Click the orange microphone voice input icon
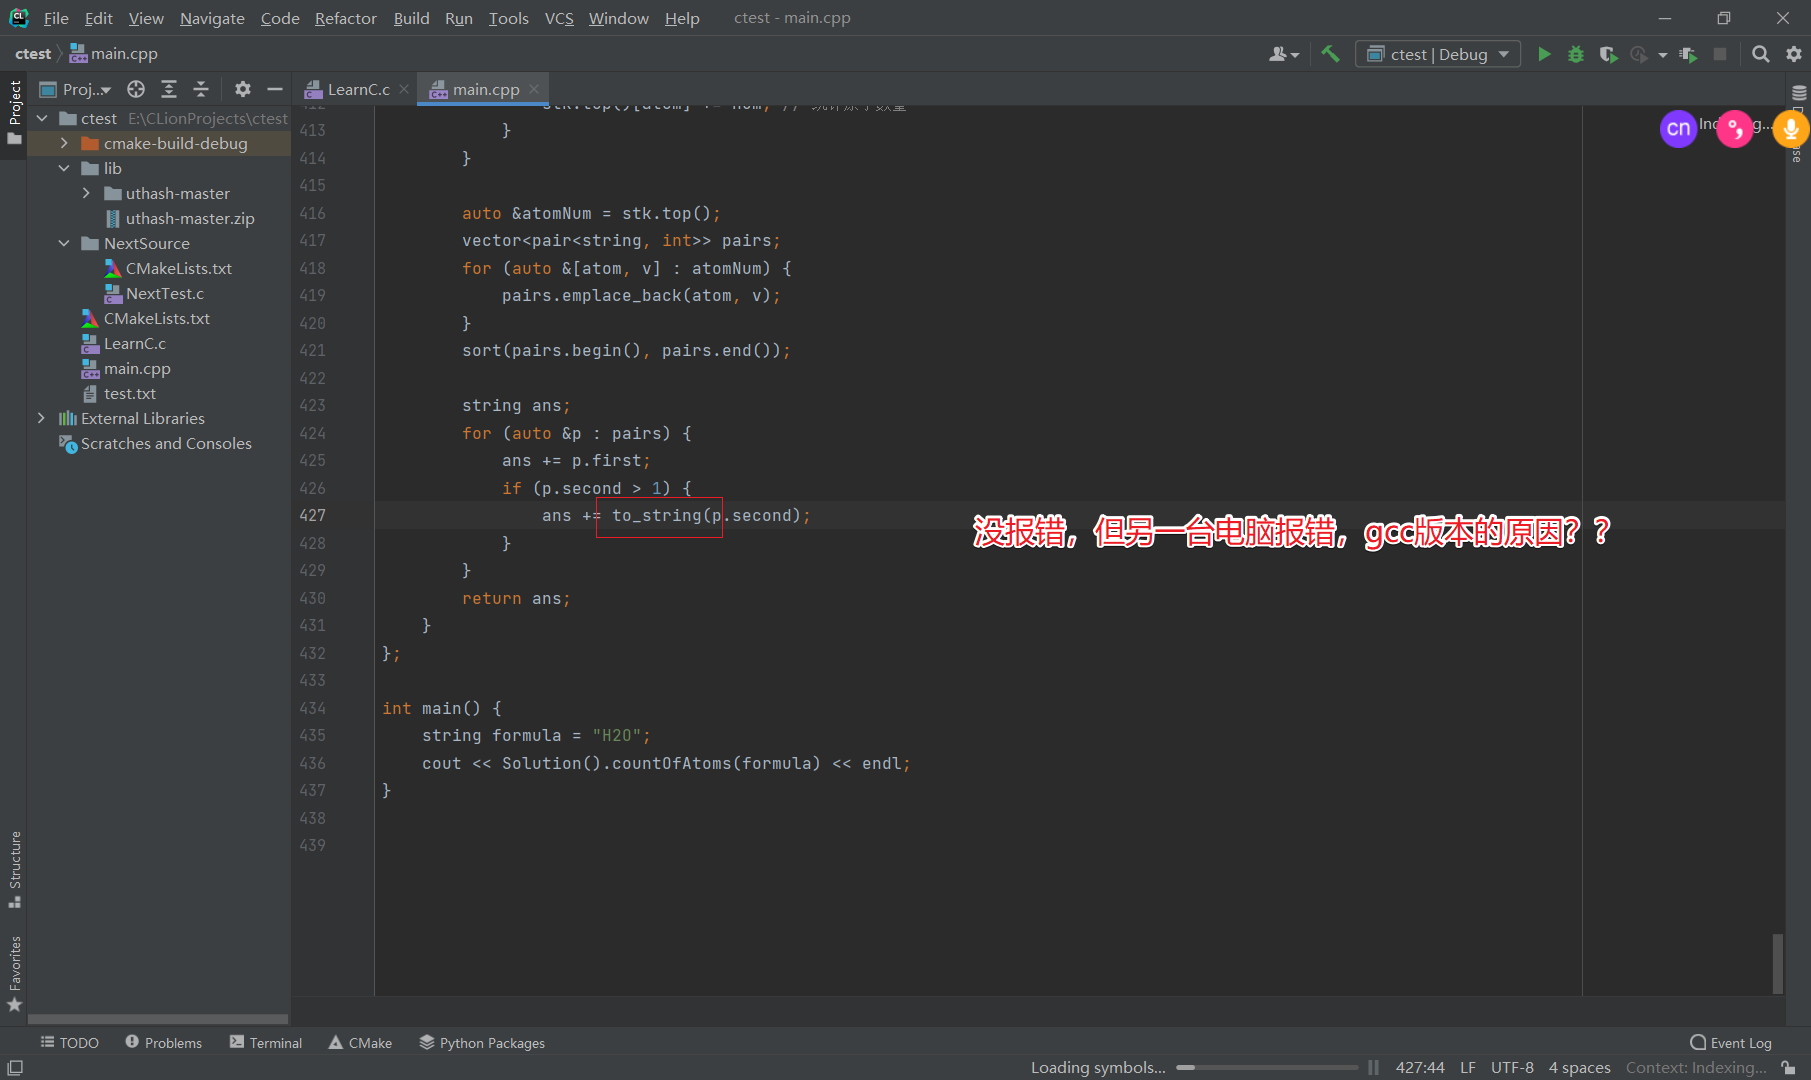 coord(1791,128)
